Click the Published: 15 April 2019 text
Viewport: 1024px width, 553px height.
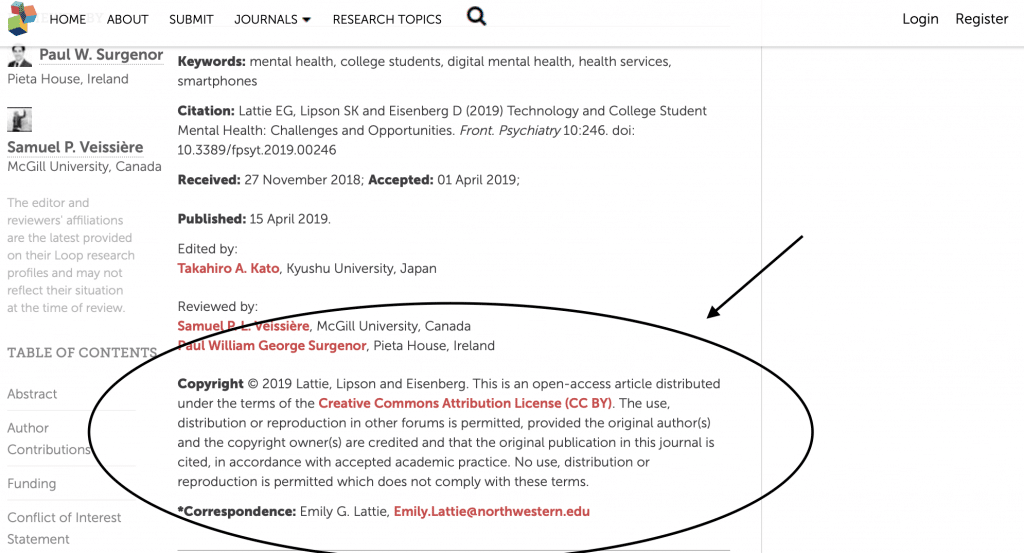pyautogui.click(x=254, y=219)
